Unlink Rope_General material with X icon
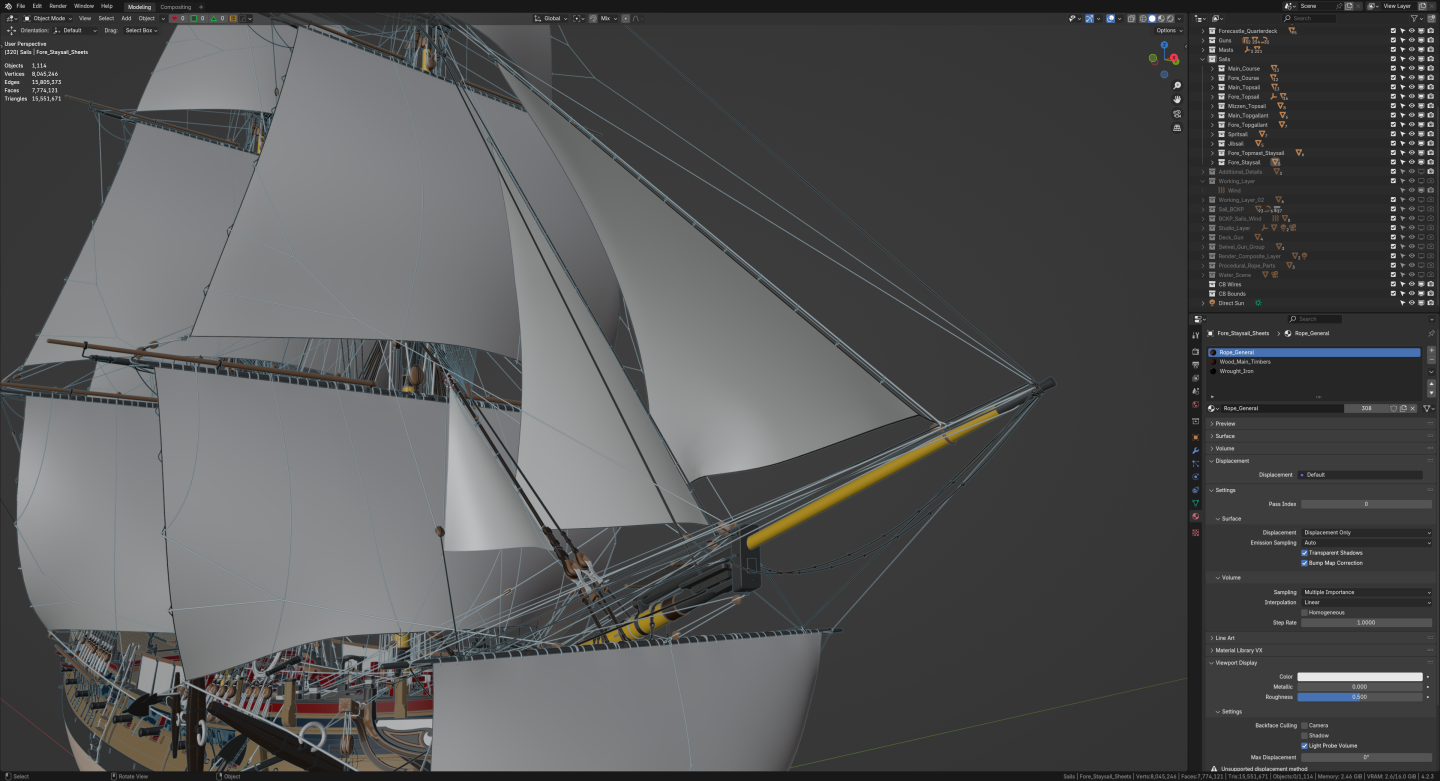Image resolution: width=1440 pixels, height=781 pixels. coord(1412,408)
